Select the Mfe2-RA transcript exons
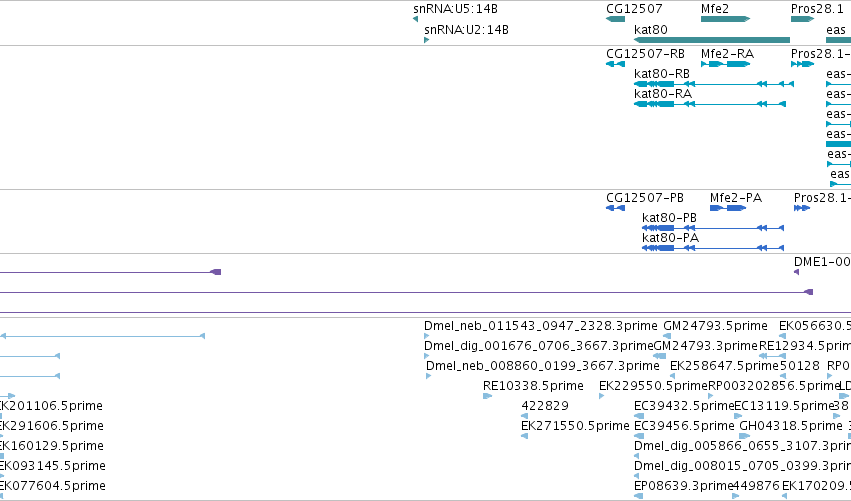 point(726,64)
